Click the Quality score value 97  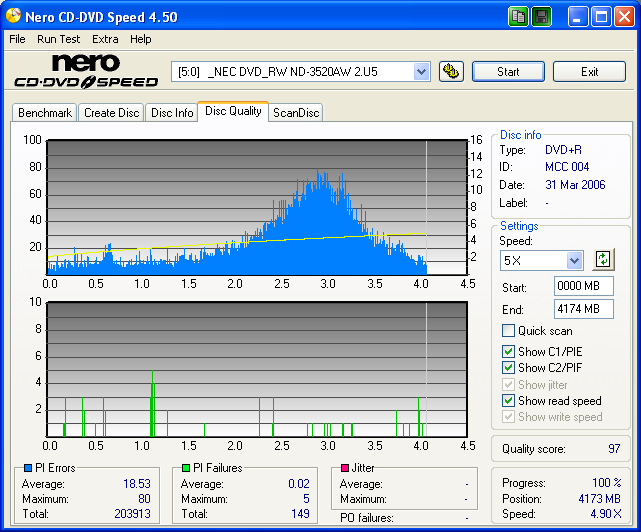coord(614,449)
